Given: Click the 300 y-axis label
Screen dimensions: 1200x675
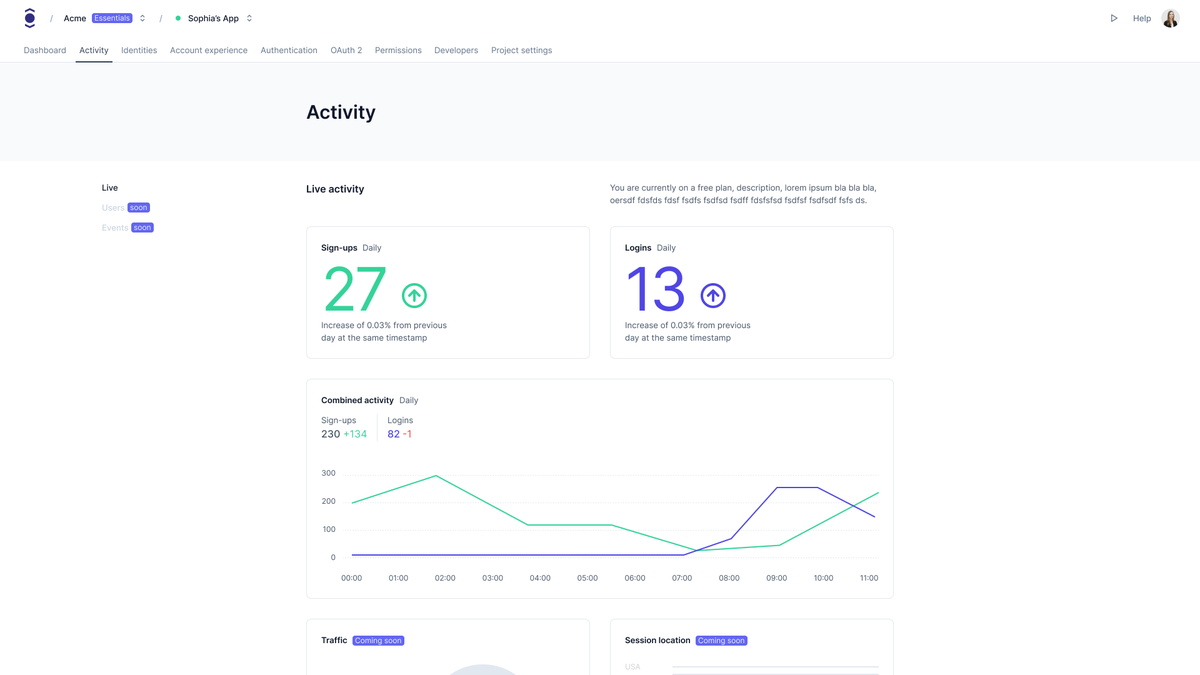Looking at the screenshot, I should (329, 473).
